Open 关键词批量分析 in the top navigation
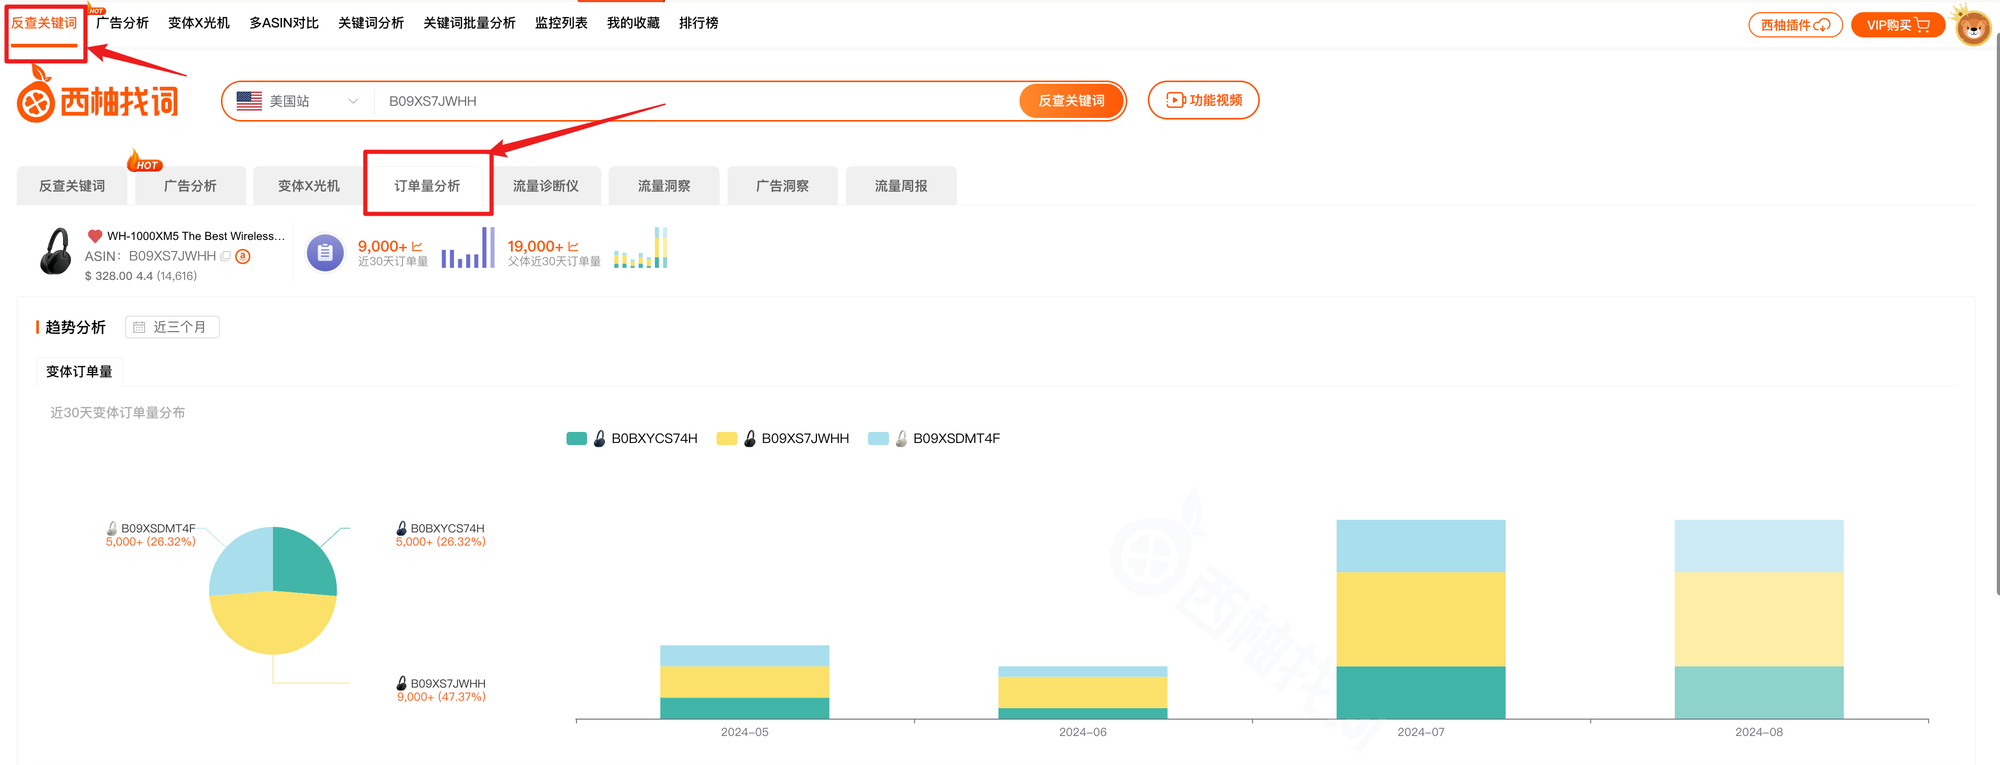Viewport: 2000px width, 765px height. (469, 23)
